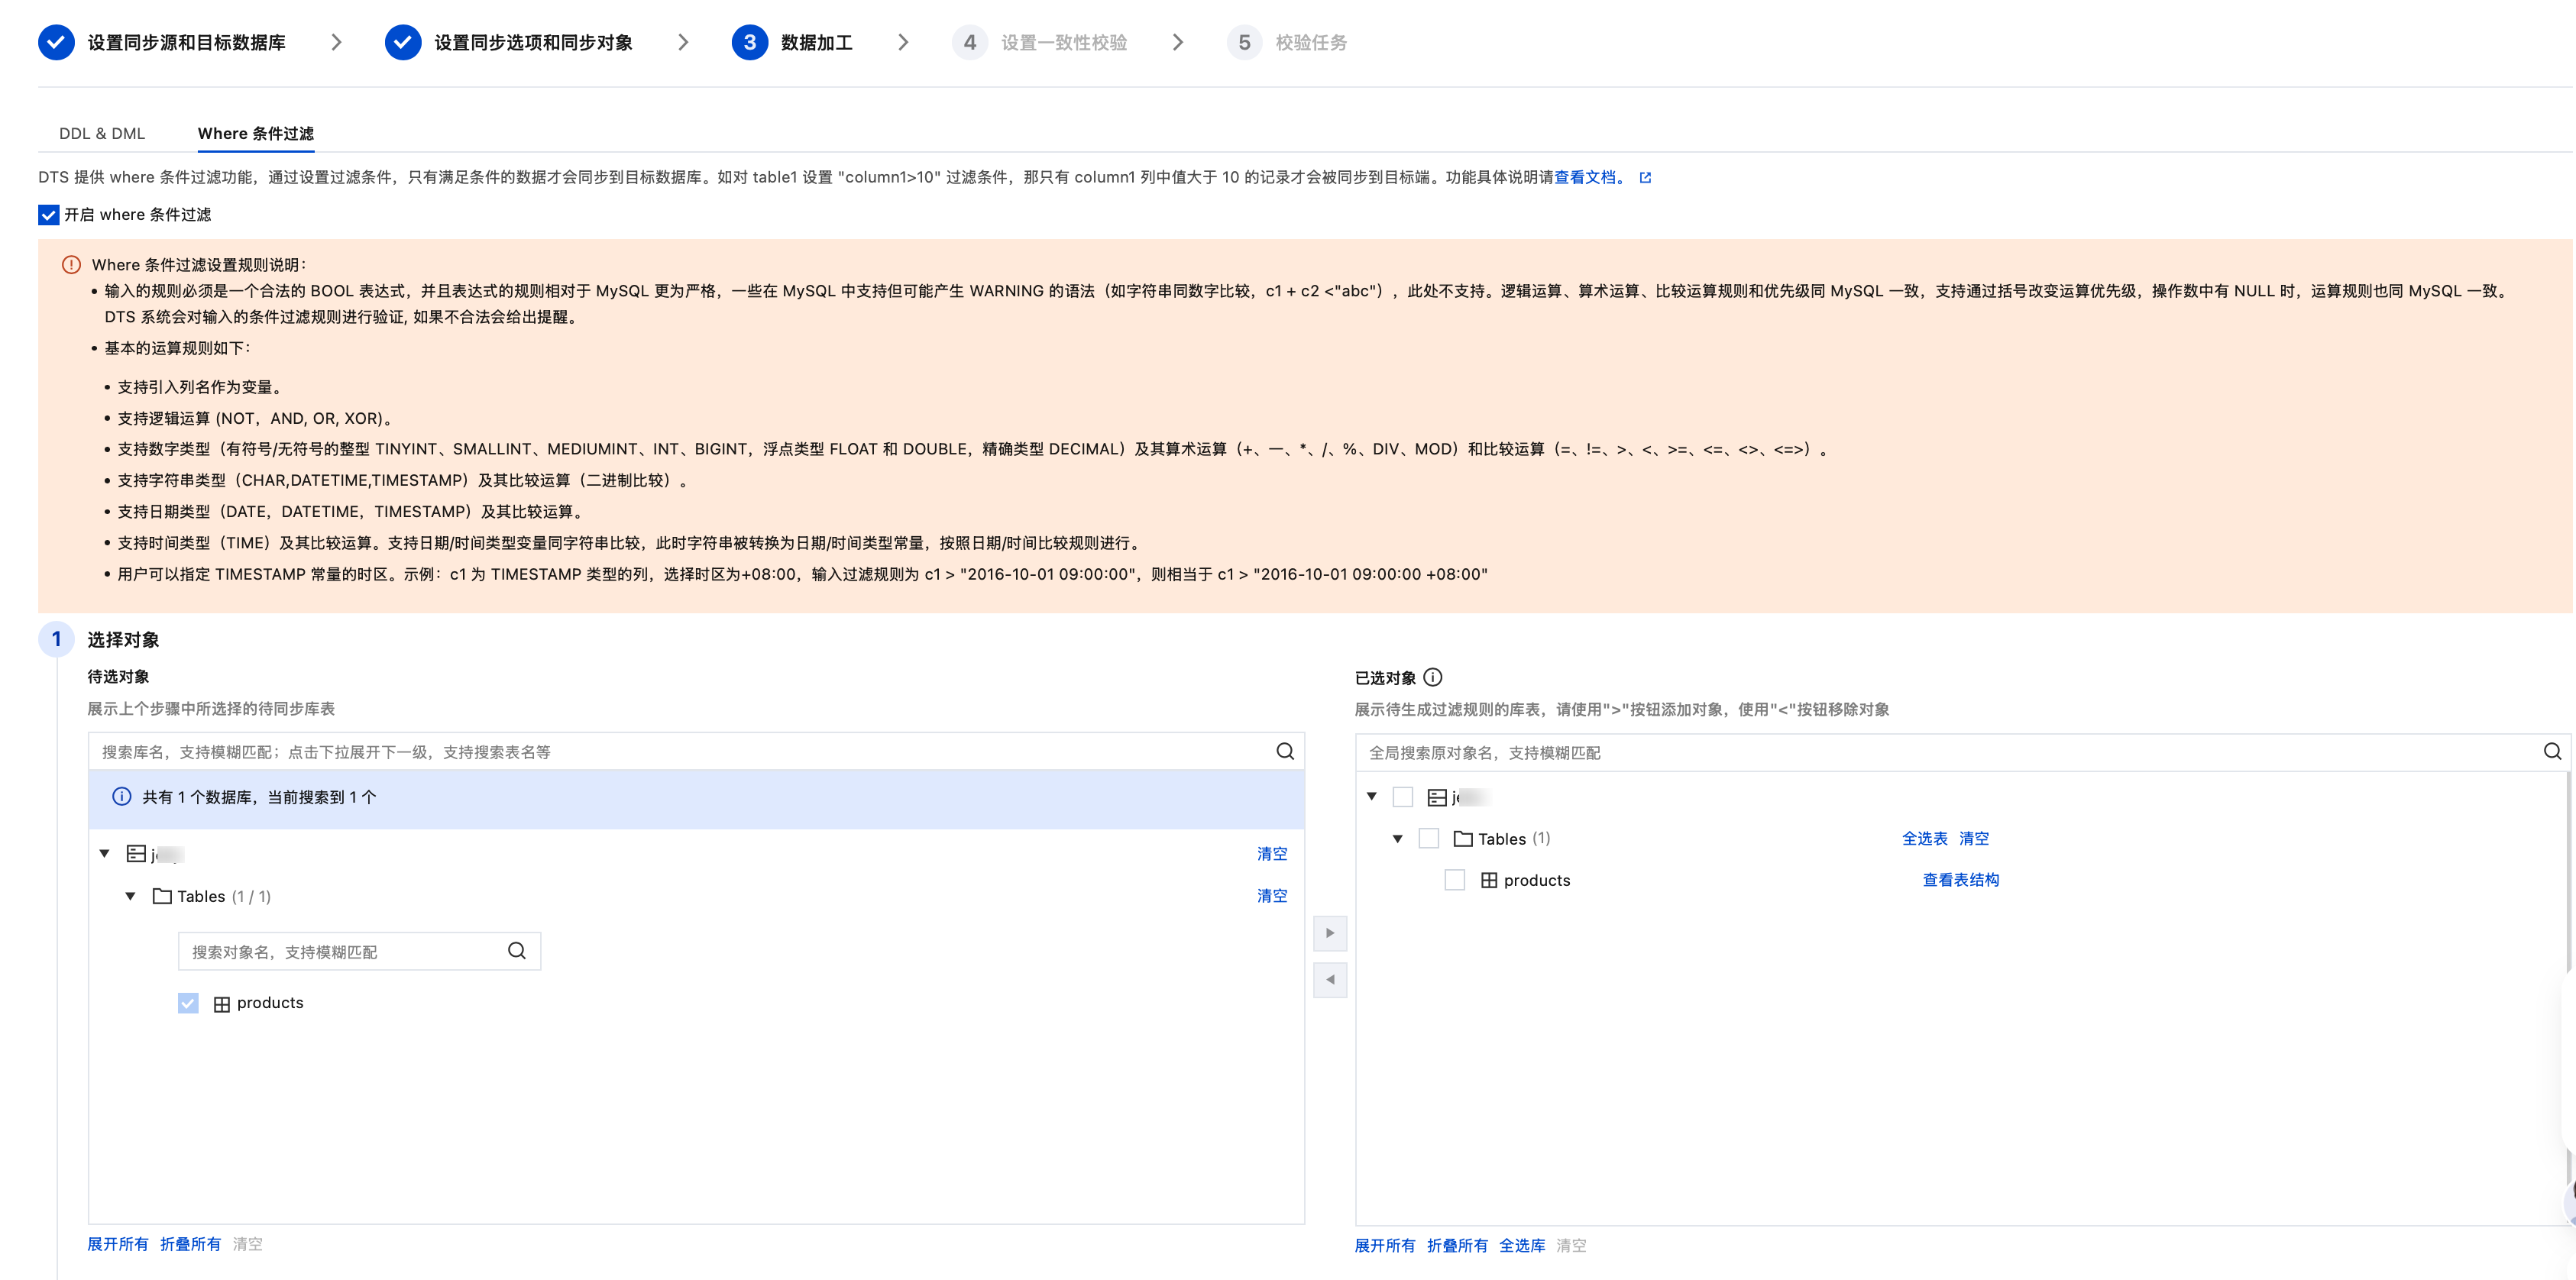
Task: Click the right arrow to add selected objects
Action: click(1330, 933)
